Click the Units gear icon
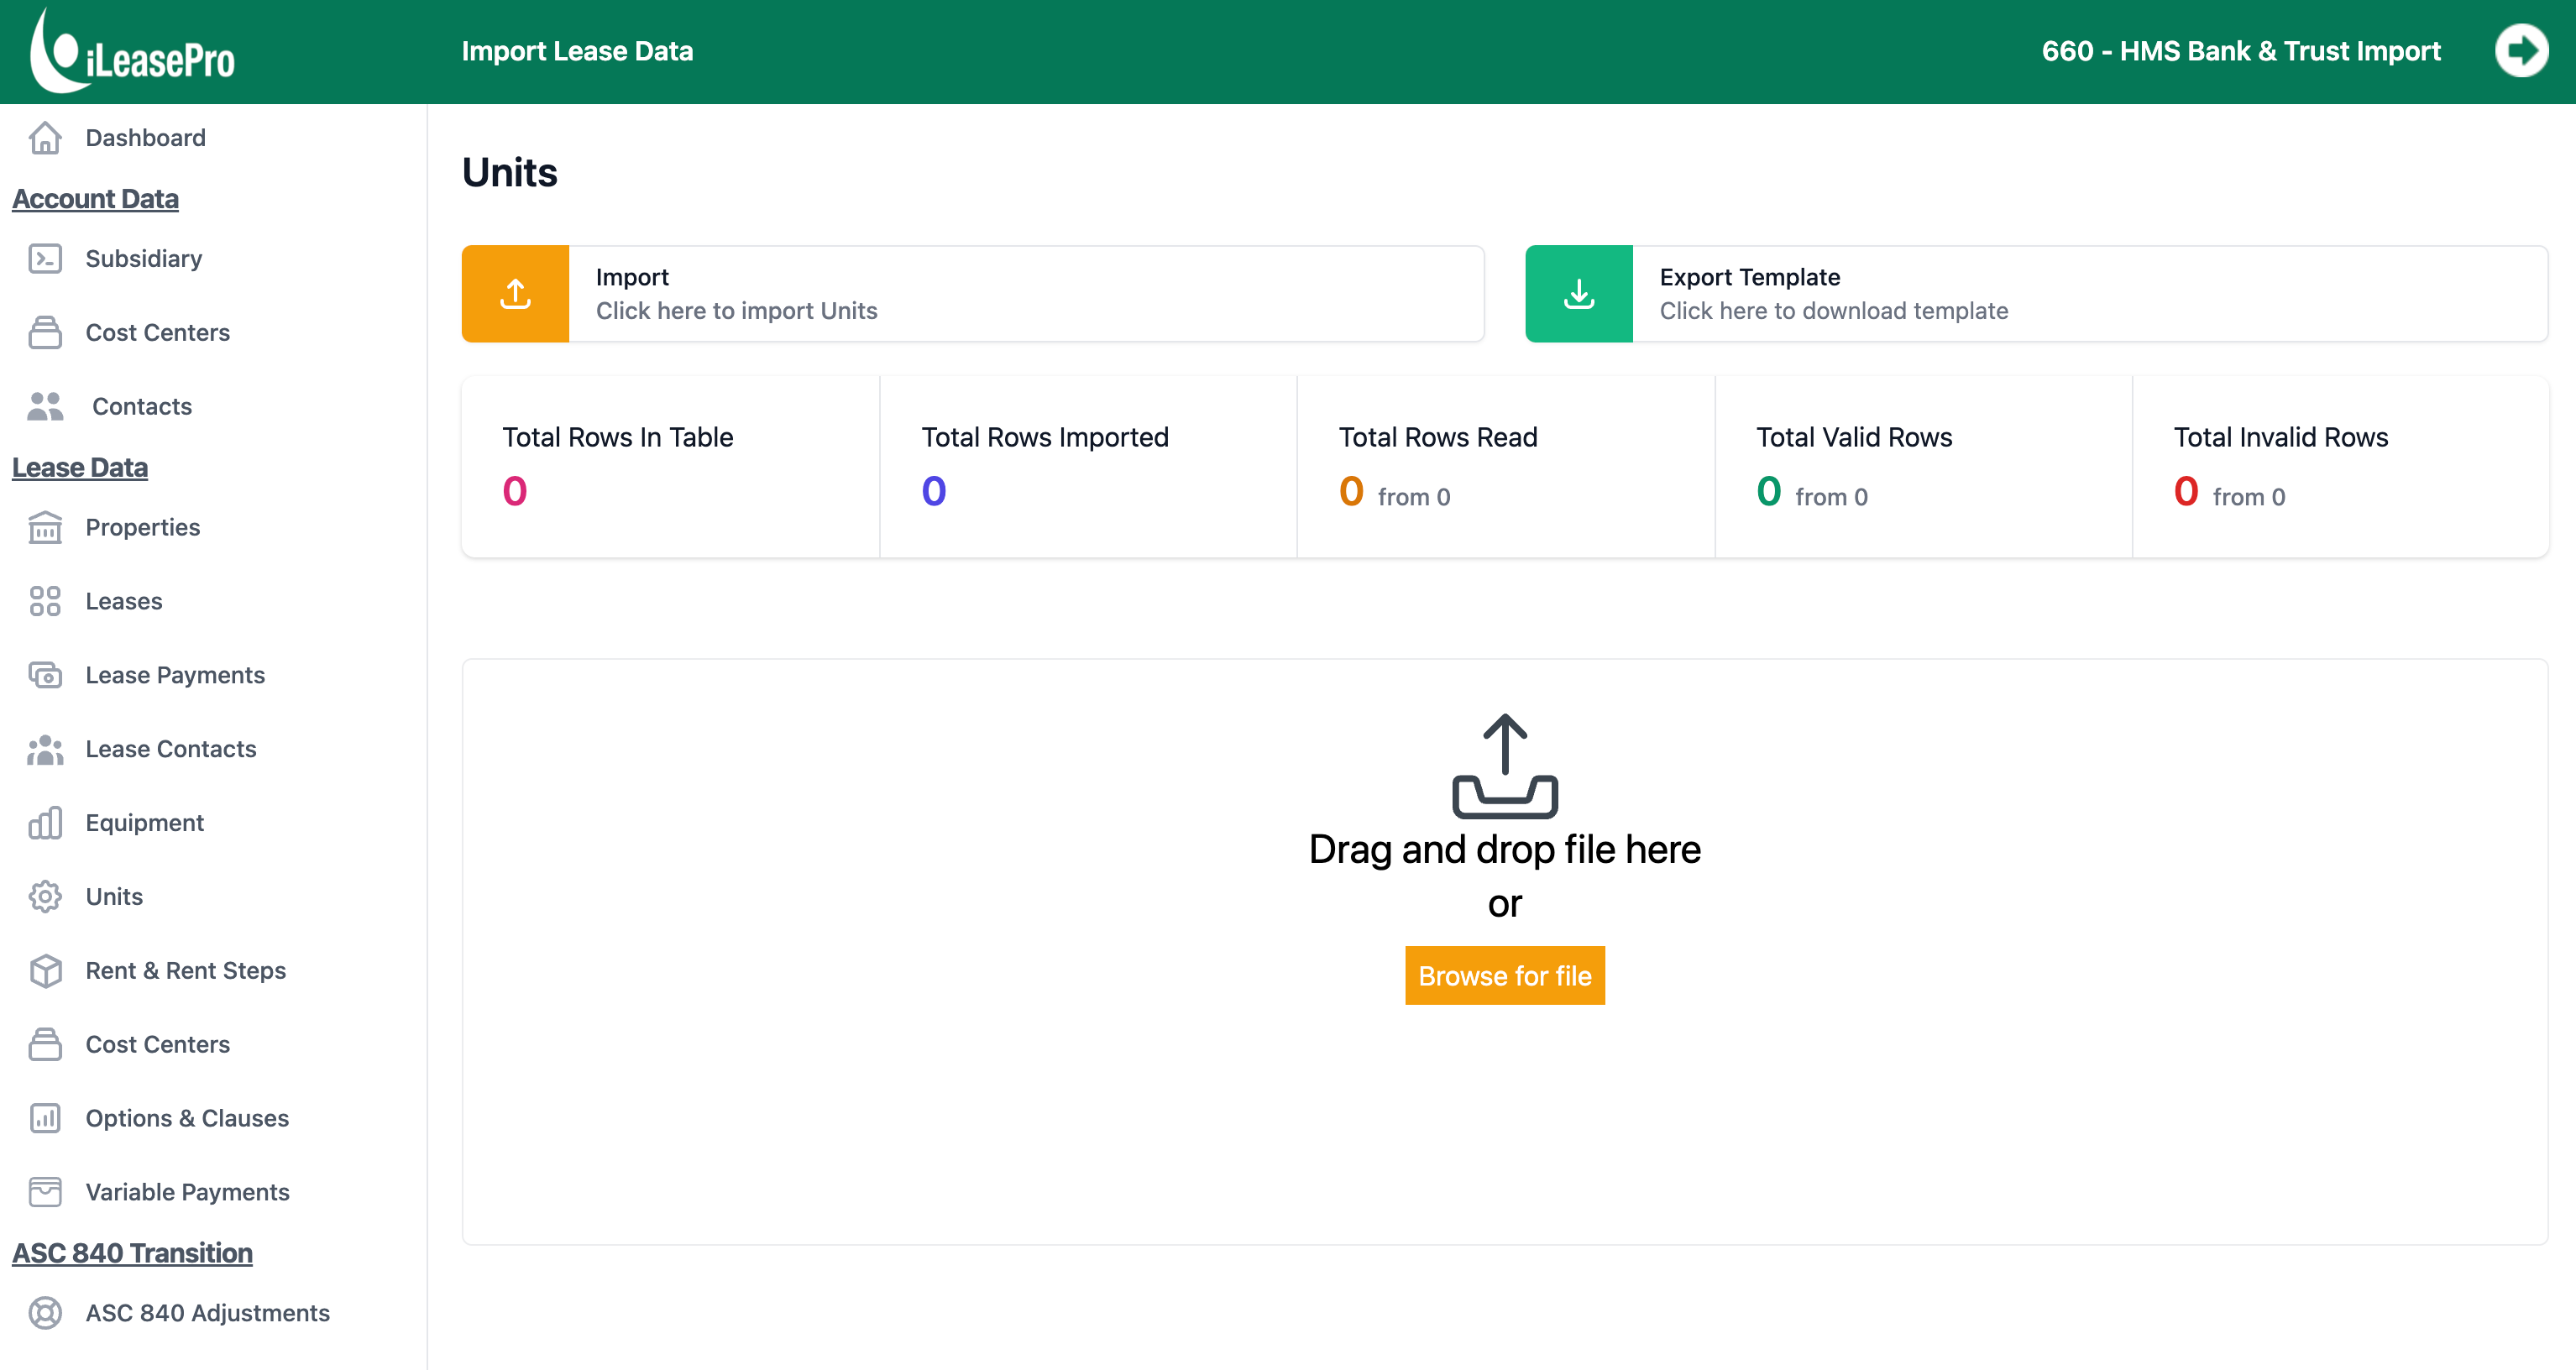The height and width of the screenshot is (1370, 2576). point(45,898)
